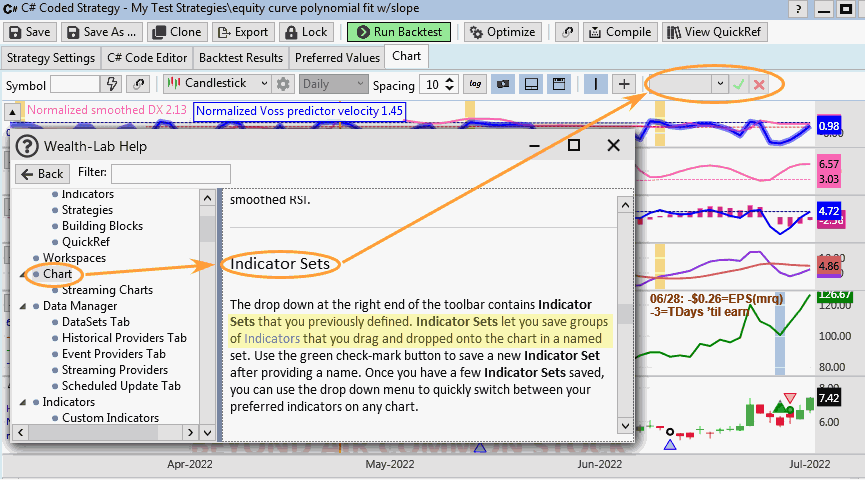Image resolution: width=865 pixels, height=480 pixels.
Task: Click the Clone strategy button
Action: (178, 32)
